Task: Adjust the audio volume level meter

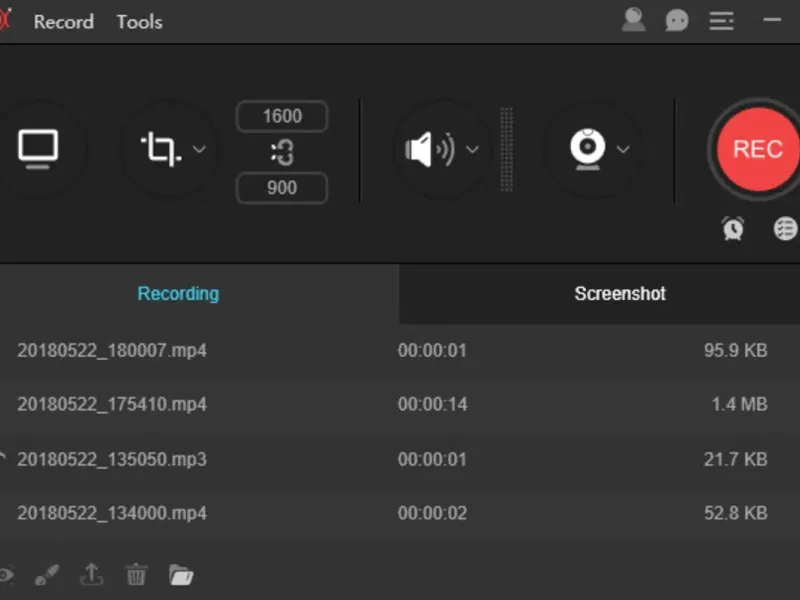Action: (506, 149)
